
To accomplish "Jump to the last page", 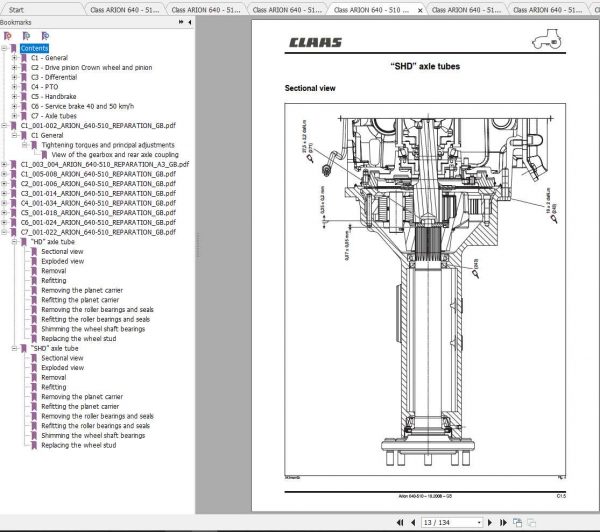I will tap(503, 522).
